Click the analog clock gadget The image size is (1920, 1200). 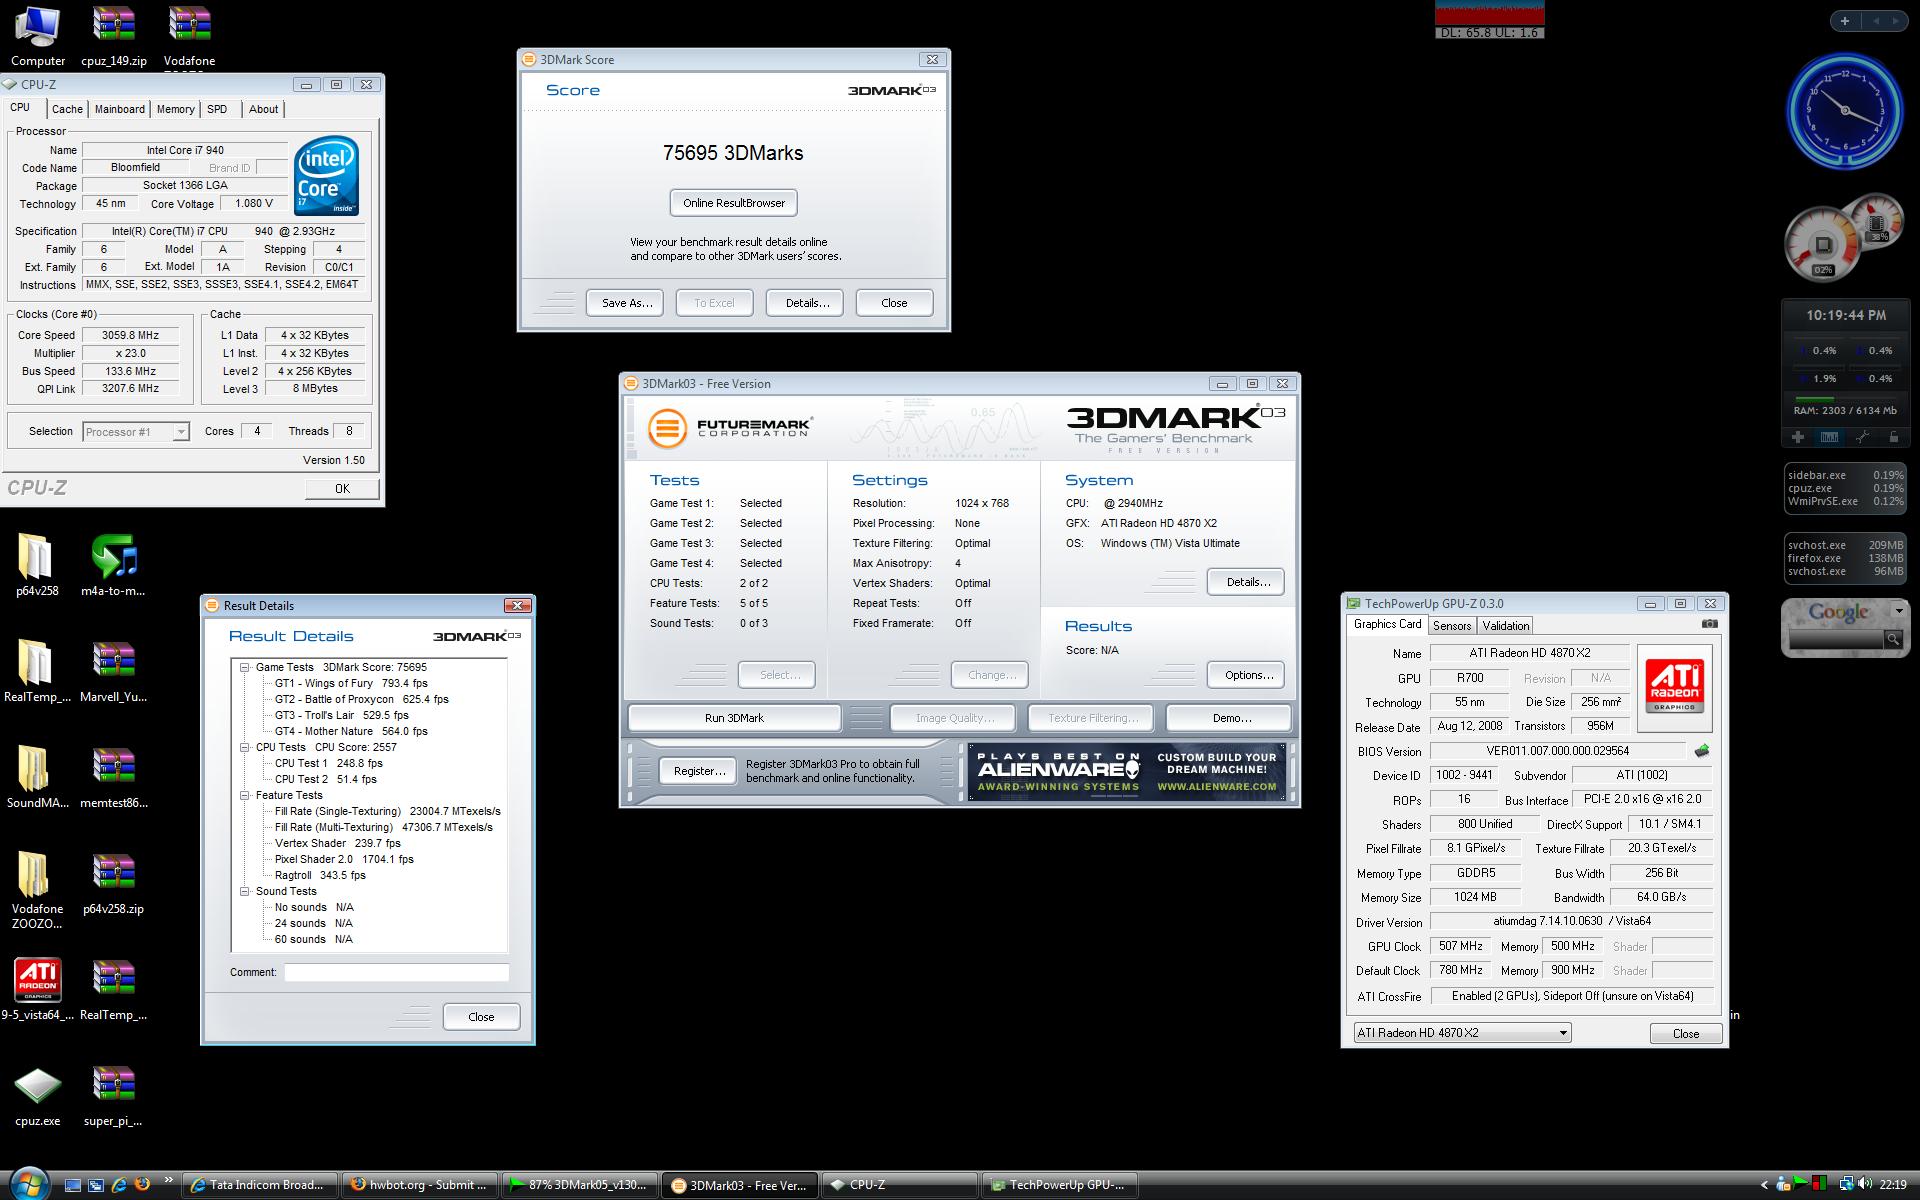(1844, 110)
